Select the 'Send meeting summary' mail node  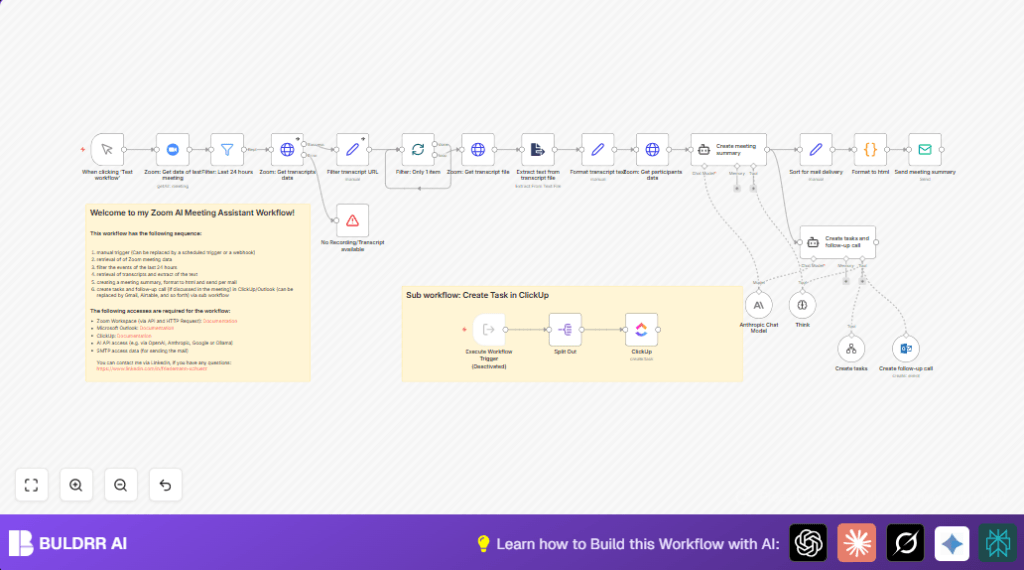coord(925,150)
